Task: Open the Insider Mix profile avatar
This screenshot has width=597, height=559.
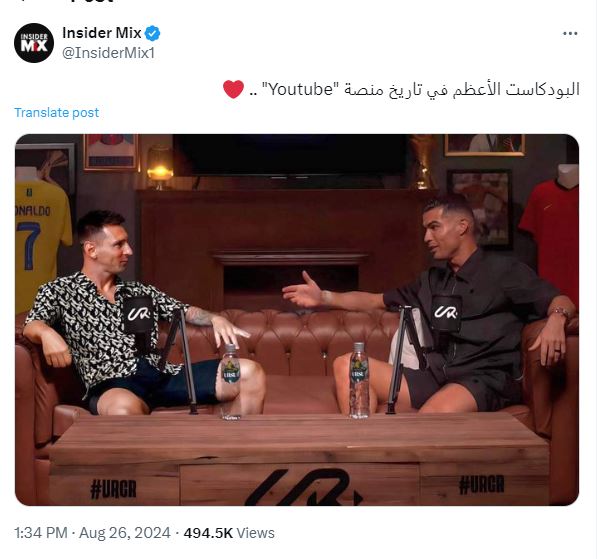Action: (34, 43)
